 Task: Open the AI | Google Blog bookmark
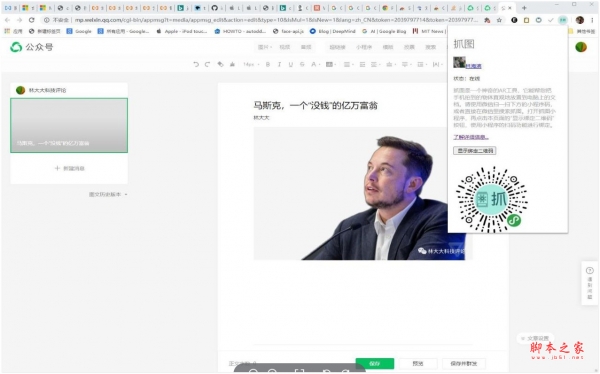point(384,31)
